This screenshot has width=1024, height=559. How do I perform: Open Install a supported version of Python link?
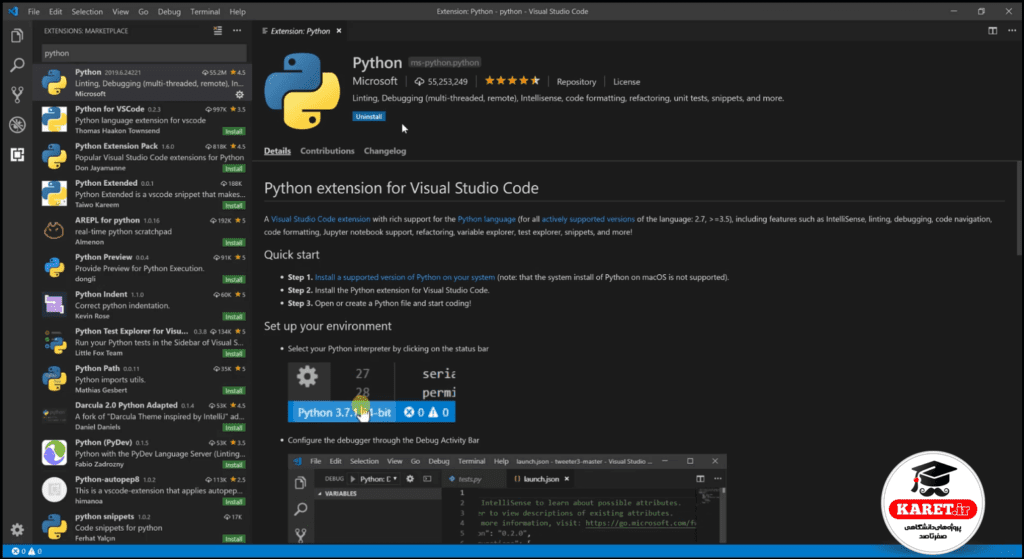click(x=405, y=277)
